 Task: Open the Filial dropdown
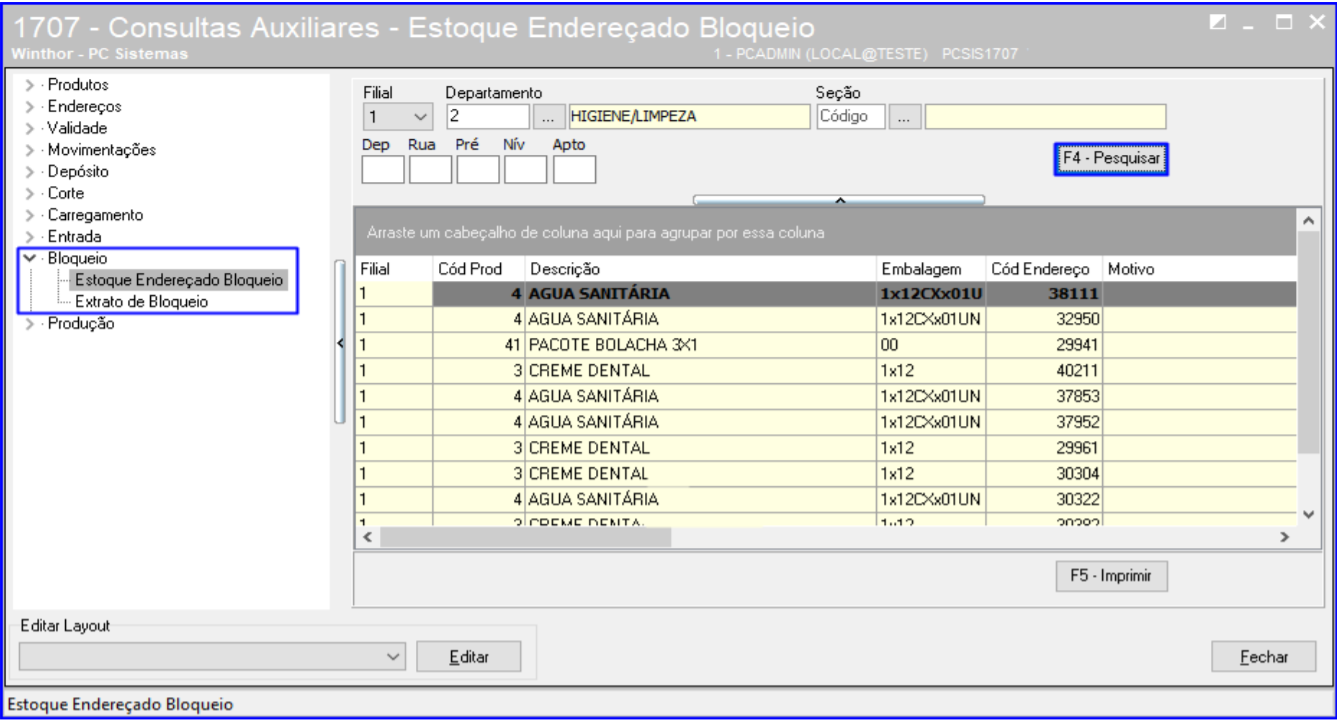(421, 116)
